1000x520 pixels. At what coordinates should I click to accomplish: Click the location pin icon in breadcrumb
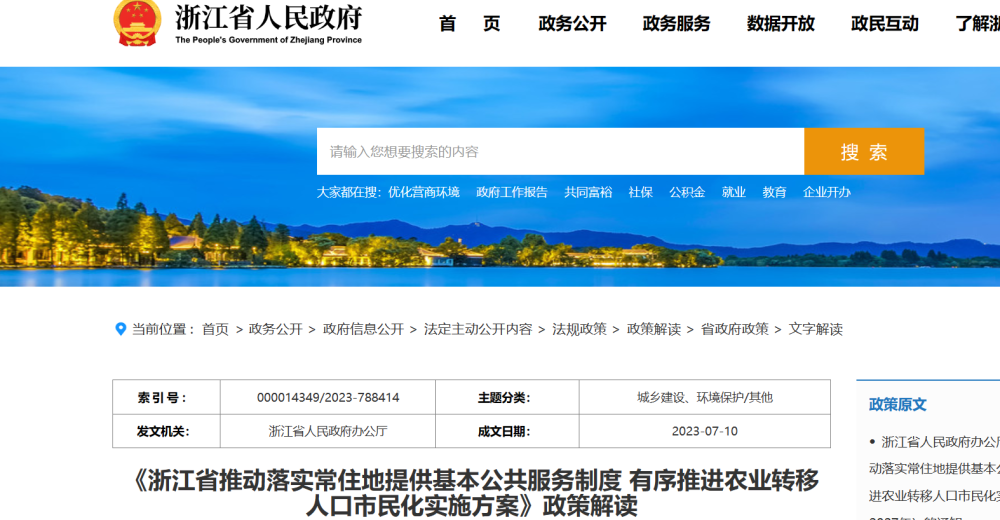point(121,329)
